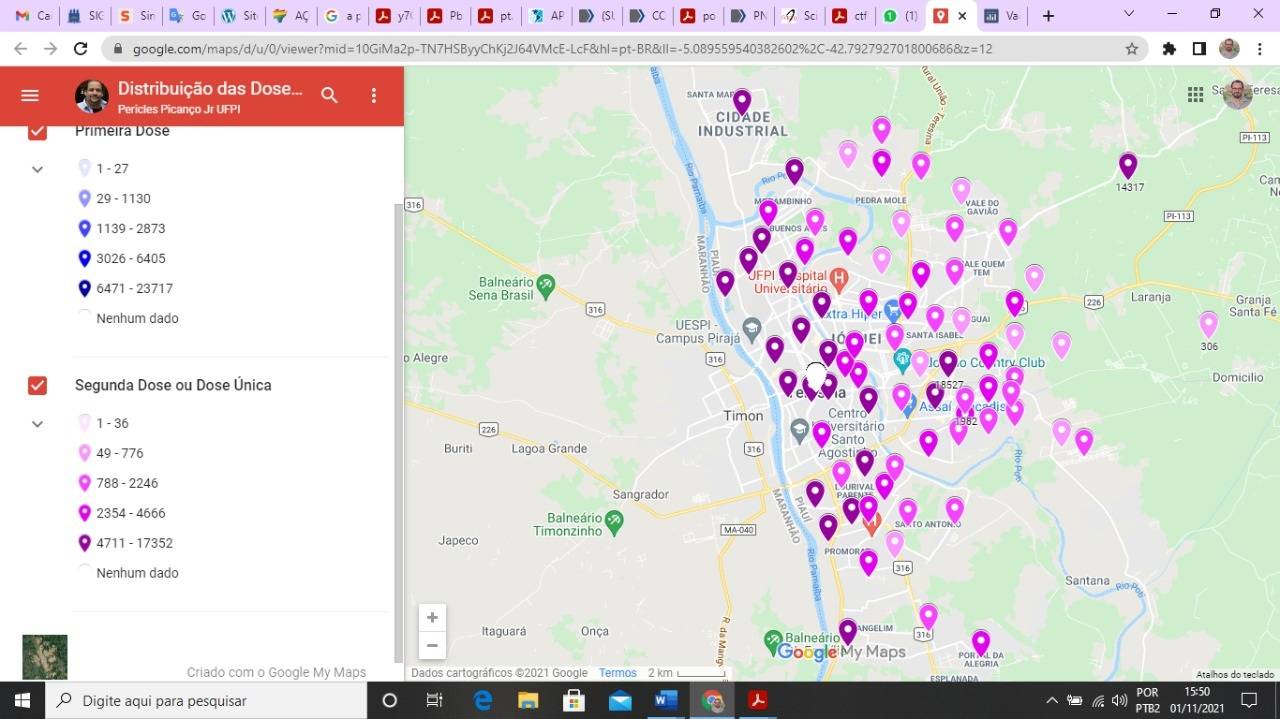1280x719 pixels.
Task: Select 'Nenhum dado' under Primeira Dose
Action: pyautogui.click(x=127, y=318)
